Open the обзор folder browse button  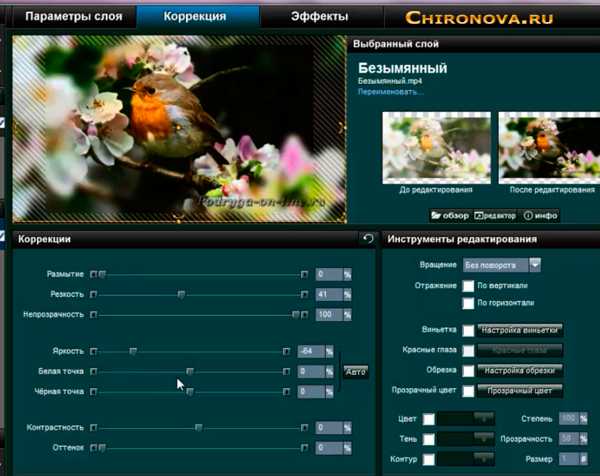pos(450,216)
